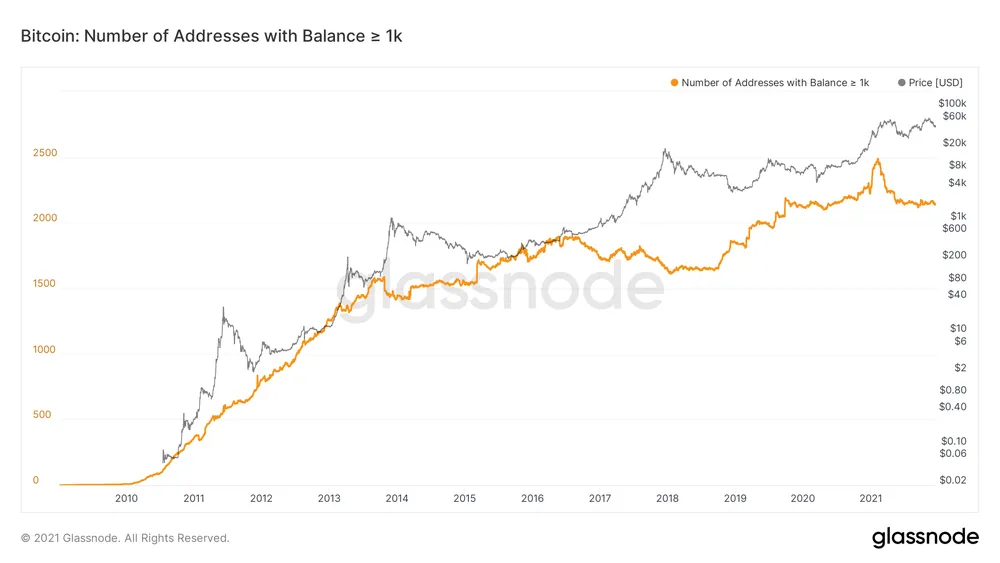
Task: Select the 2010 x-axis label
Action: pos(126,498)
